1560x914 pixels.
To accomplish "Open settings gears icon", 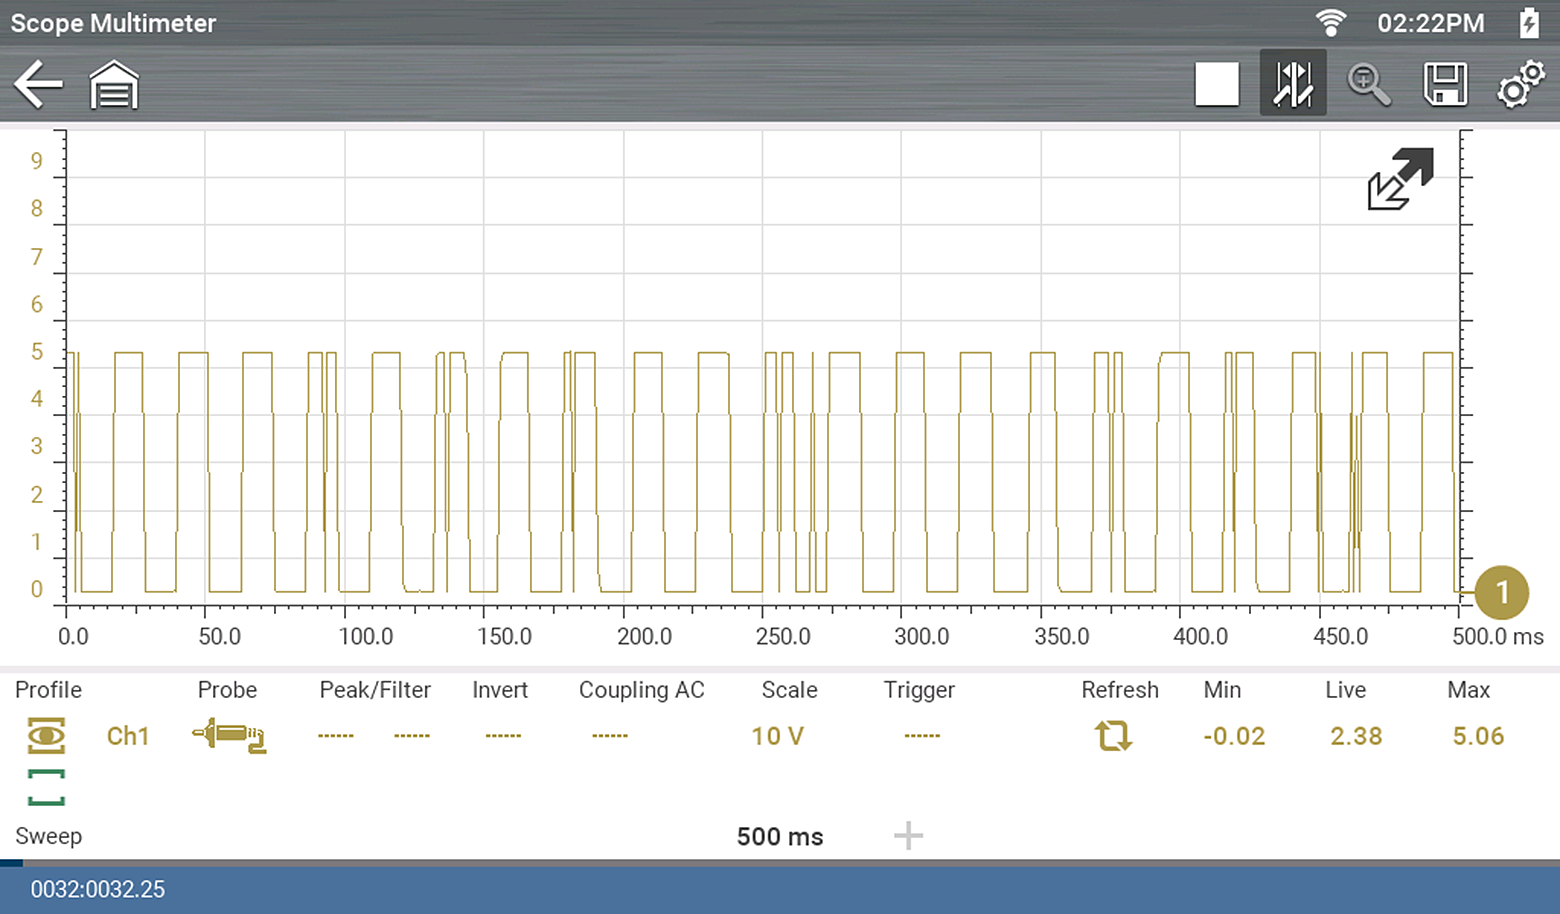I will click(1520, 84).
